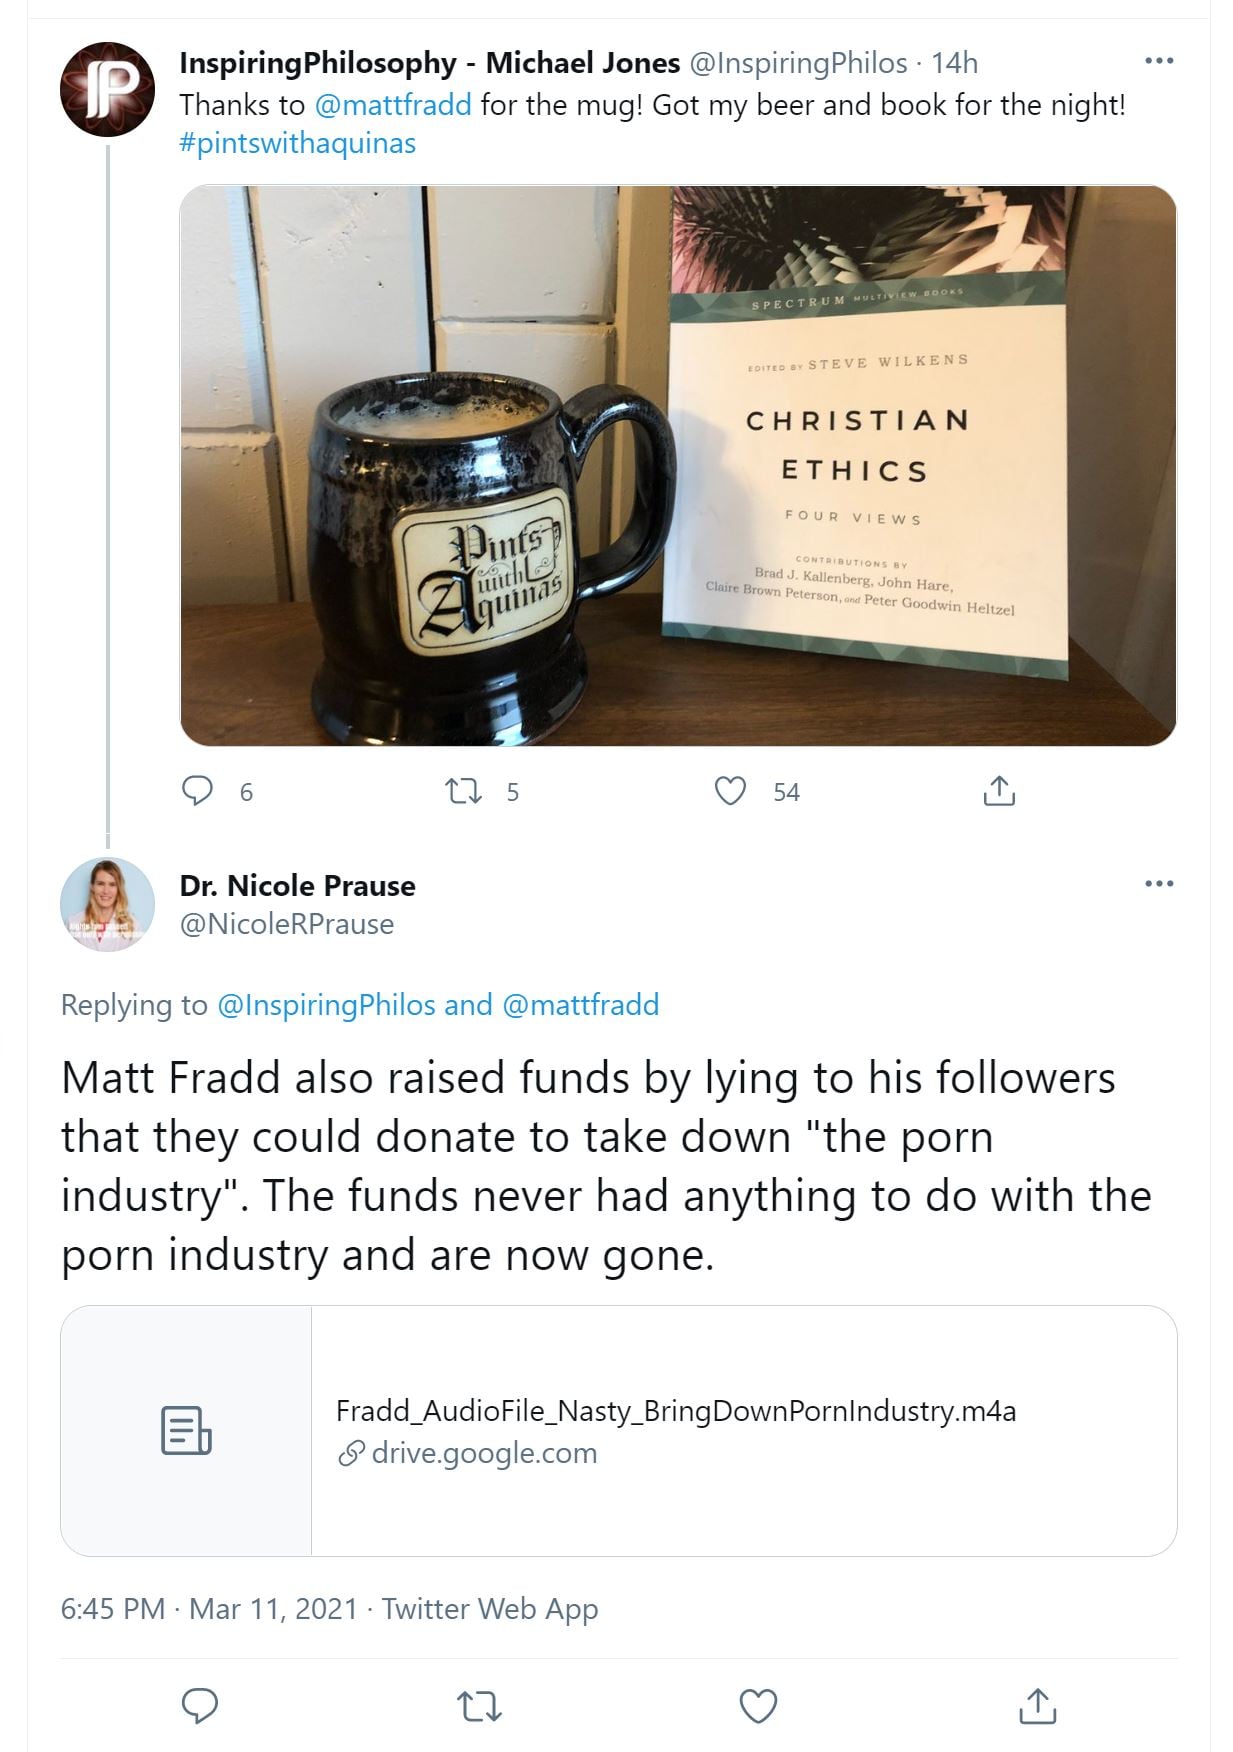The height and width of the screenshot is (1752, 1233).
Task: Open the Twitter Web App source link
Action: coord(489,1609)
